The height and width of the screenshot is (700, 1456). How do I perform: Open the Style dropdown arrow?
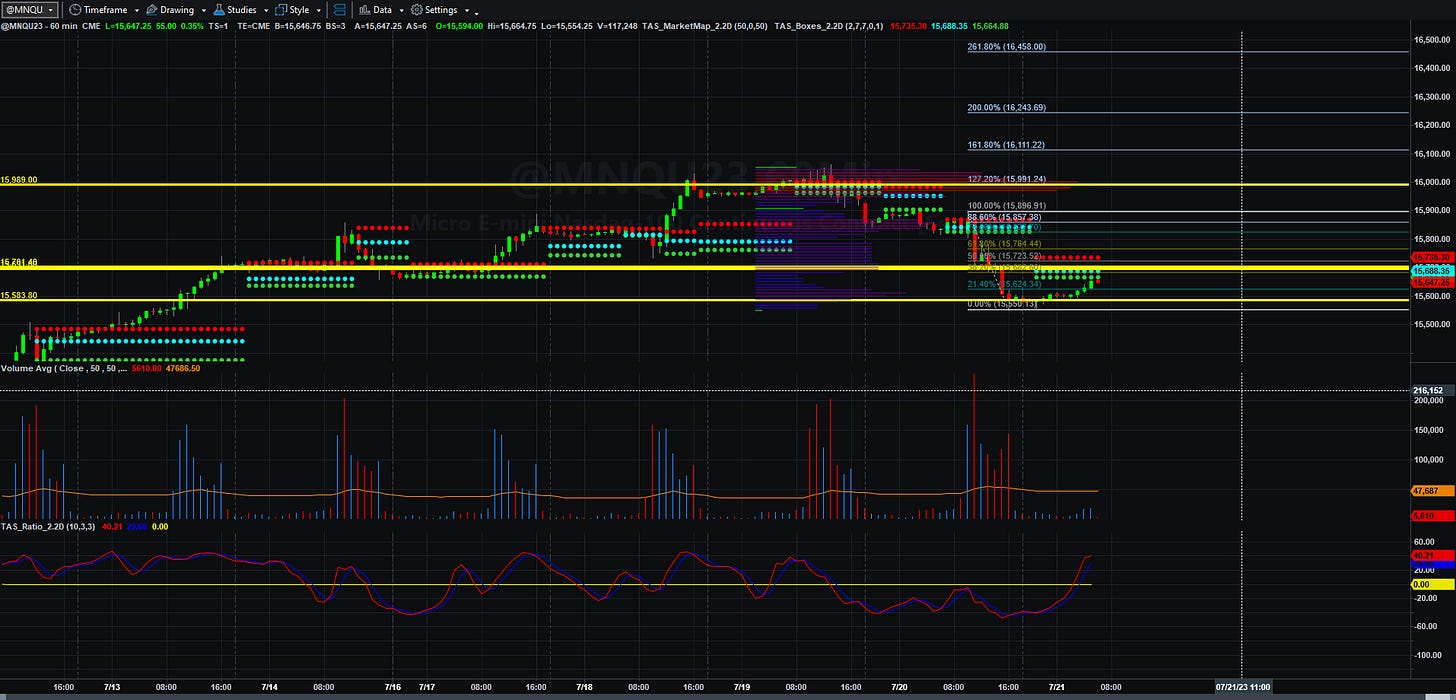[318, 11]
